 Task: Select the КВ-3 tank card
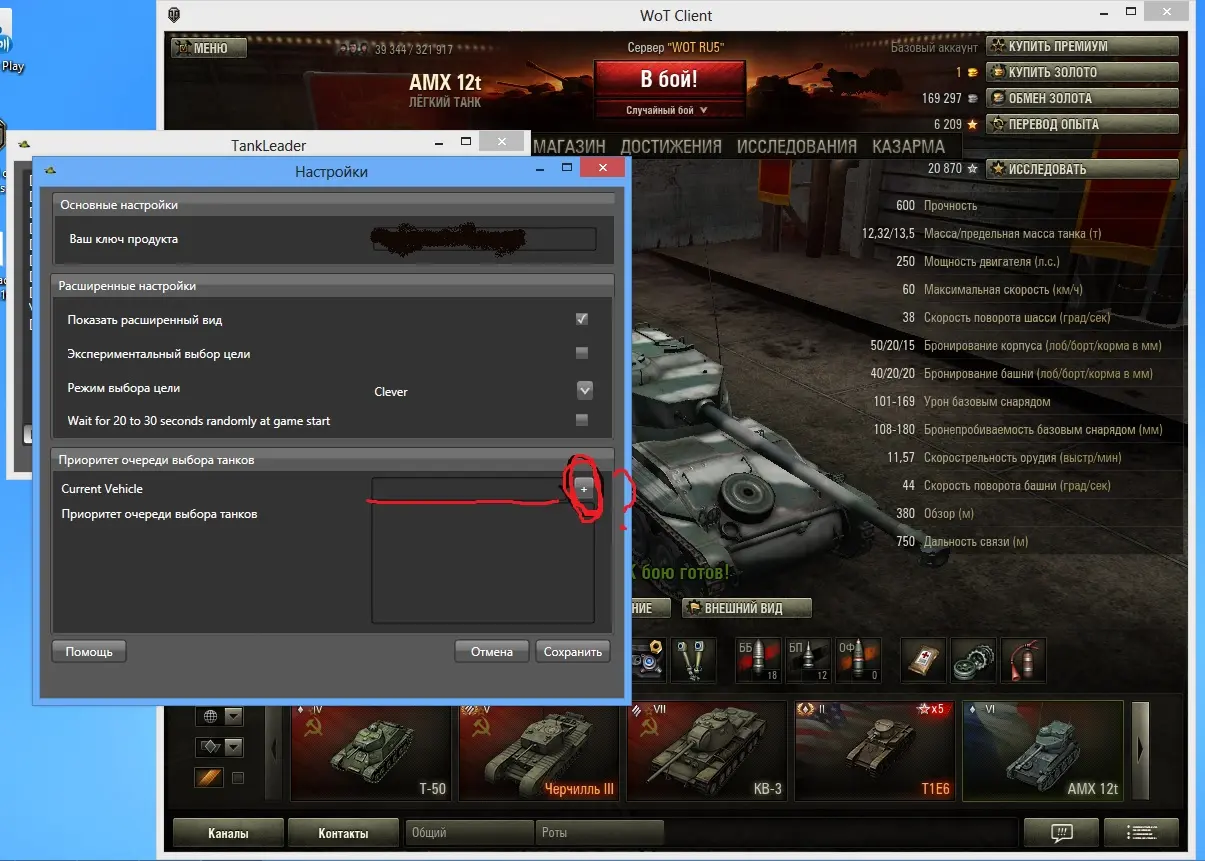pyautogui.click(x=706, y=750)
